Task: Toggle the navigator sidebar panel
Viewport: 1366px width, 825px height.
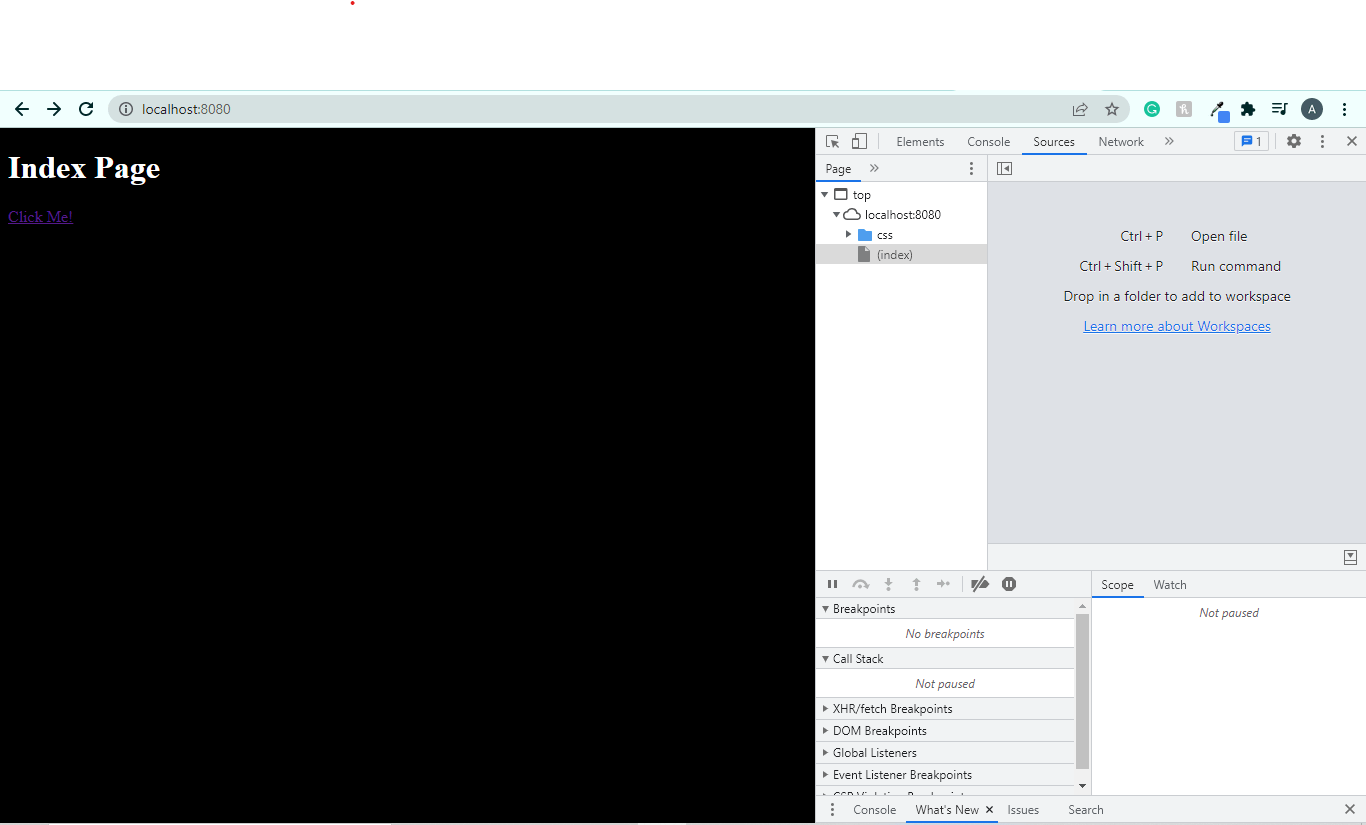Action: pyautogui.click(x=1004, y=168)
